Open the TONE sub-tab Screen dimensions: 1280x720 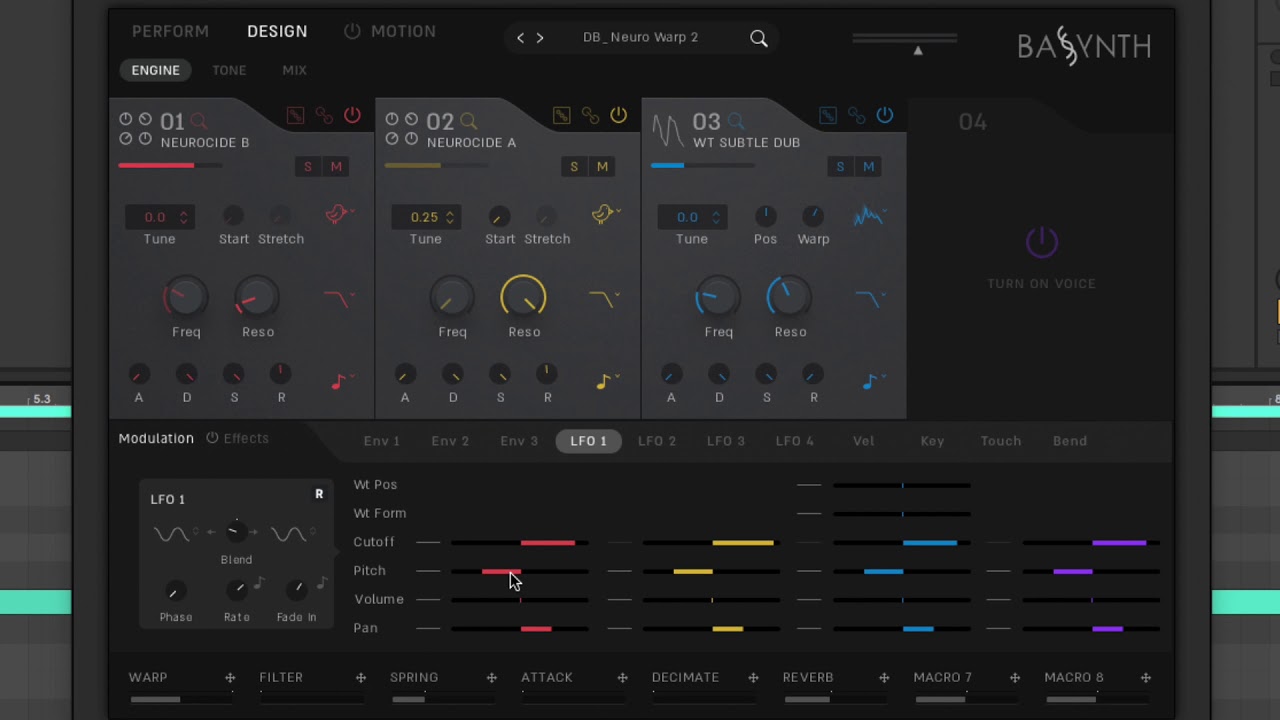pyautogui.click(x=229, y=70)
